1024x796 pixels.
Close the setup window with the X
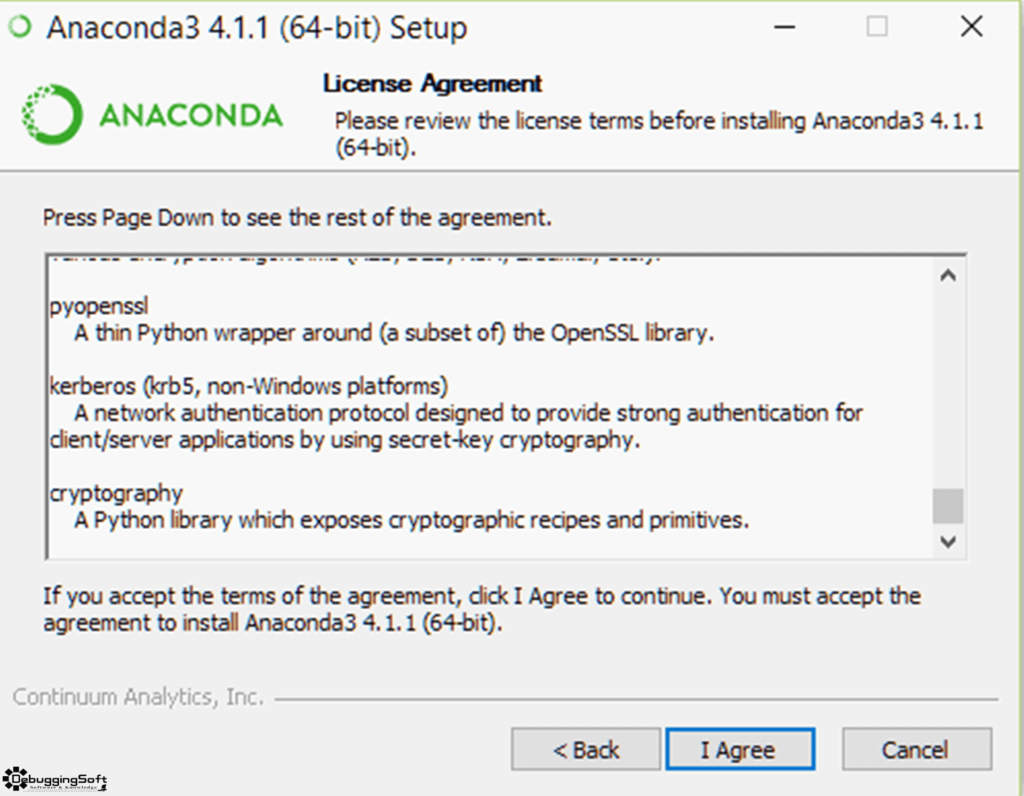(972, 27)
